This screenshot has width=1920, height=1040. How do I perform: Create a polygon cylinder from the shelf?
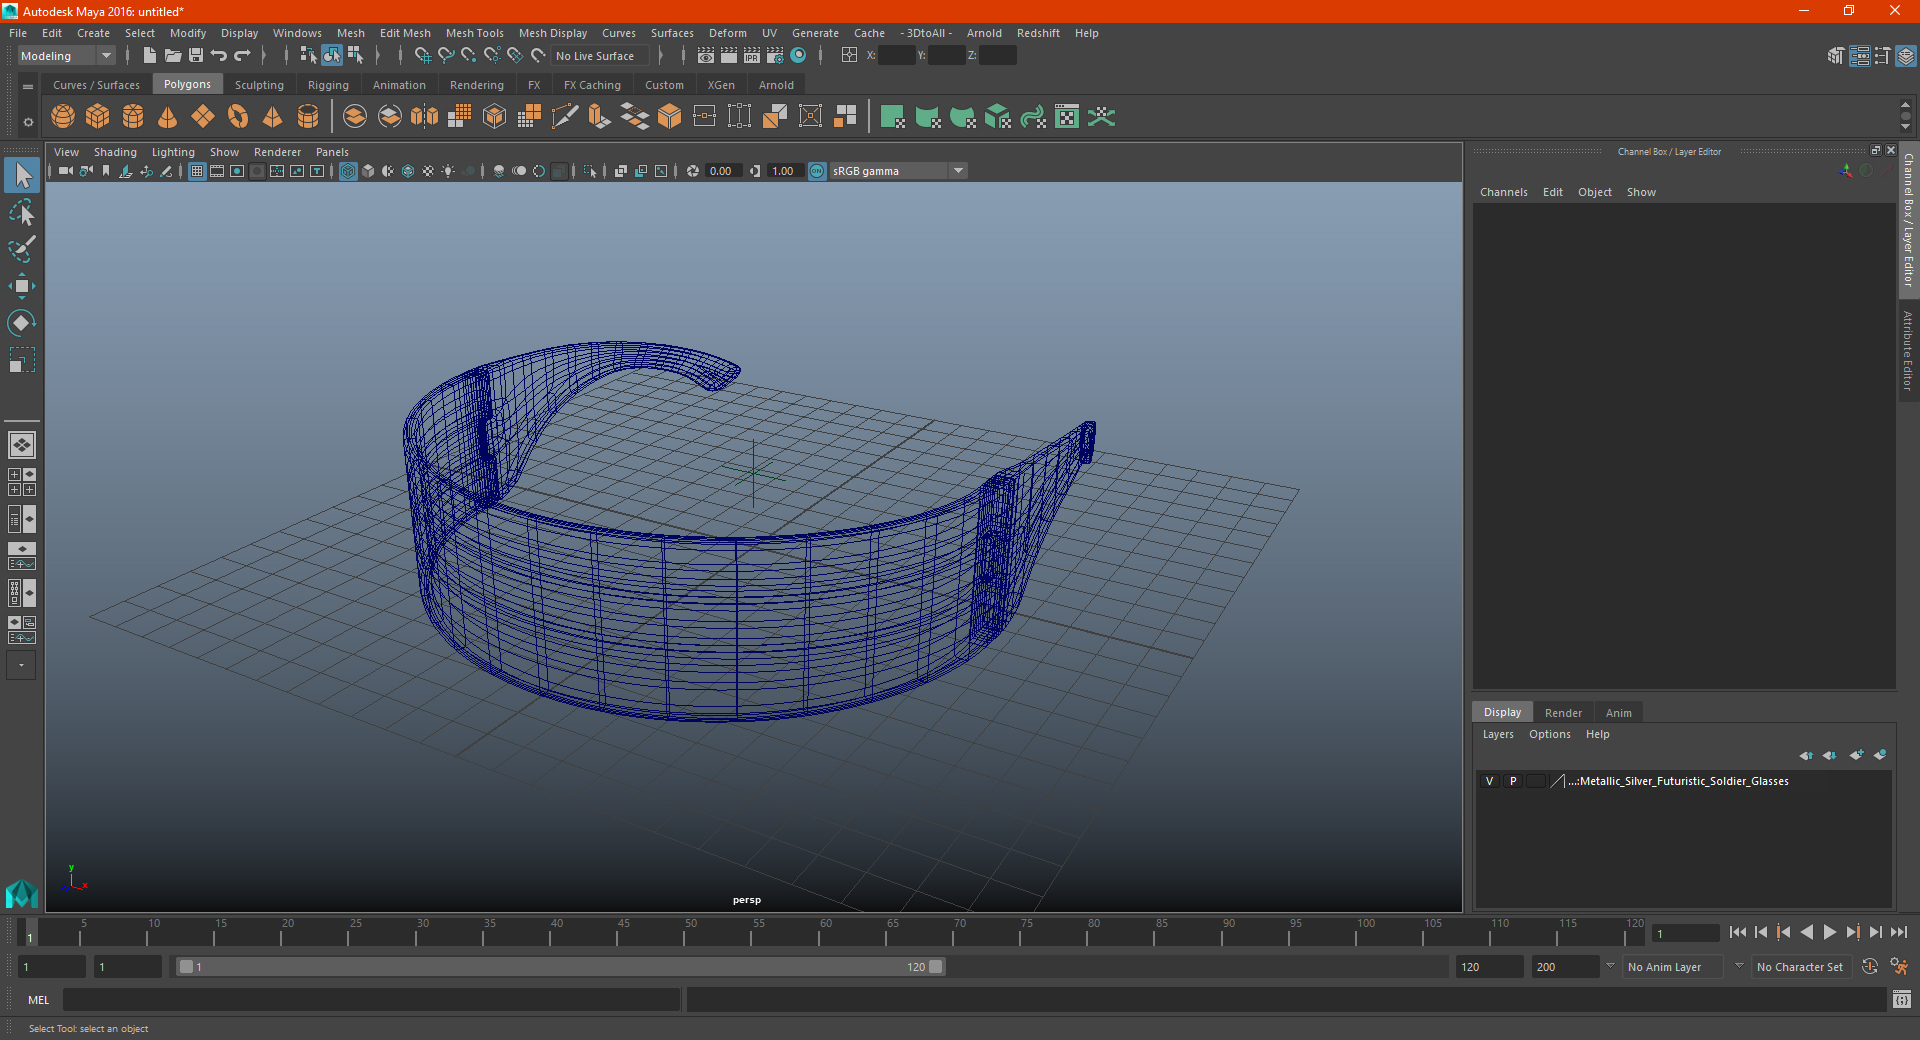133,117
